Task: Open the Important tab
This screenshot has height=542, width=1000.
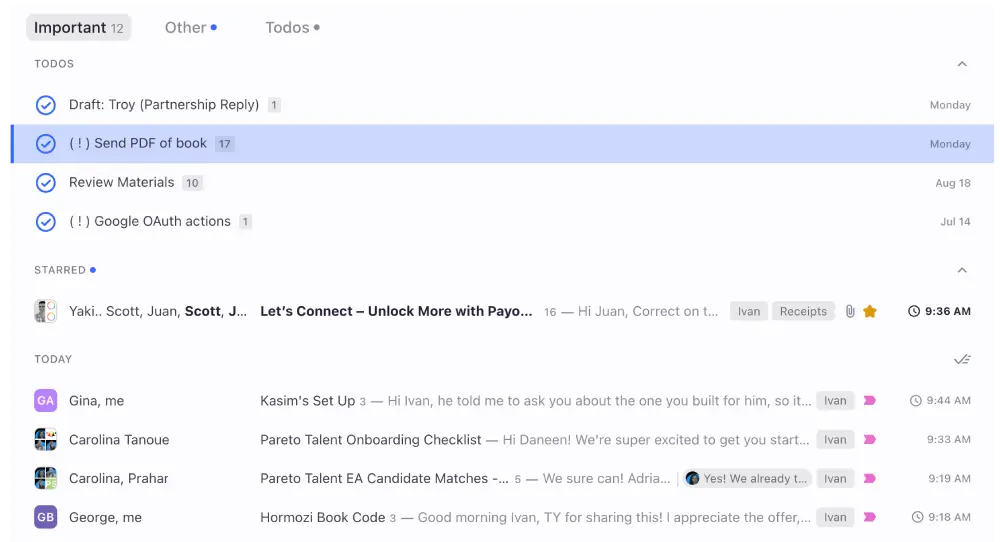Action: click(x=78, y=27)
